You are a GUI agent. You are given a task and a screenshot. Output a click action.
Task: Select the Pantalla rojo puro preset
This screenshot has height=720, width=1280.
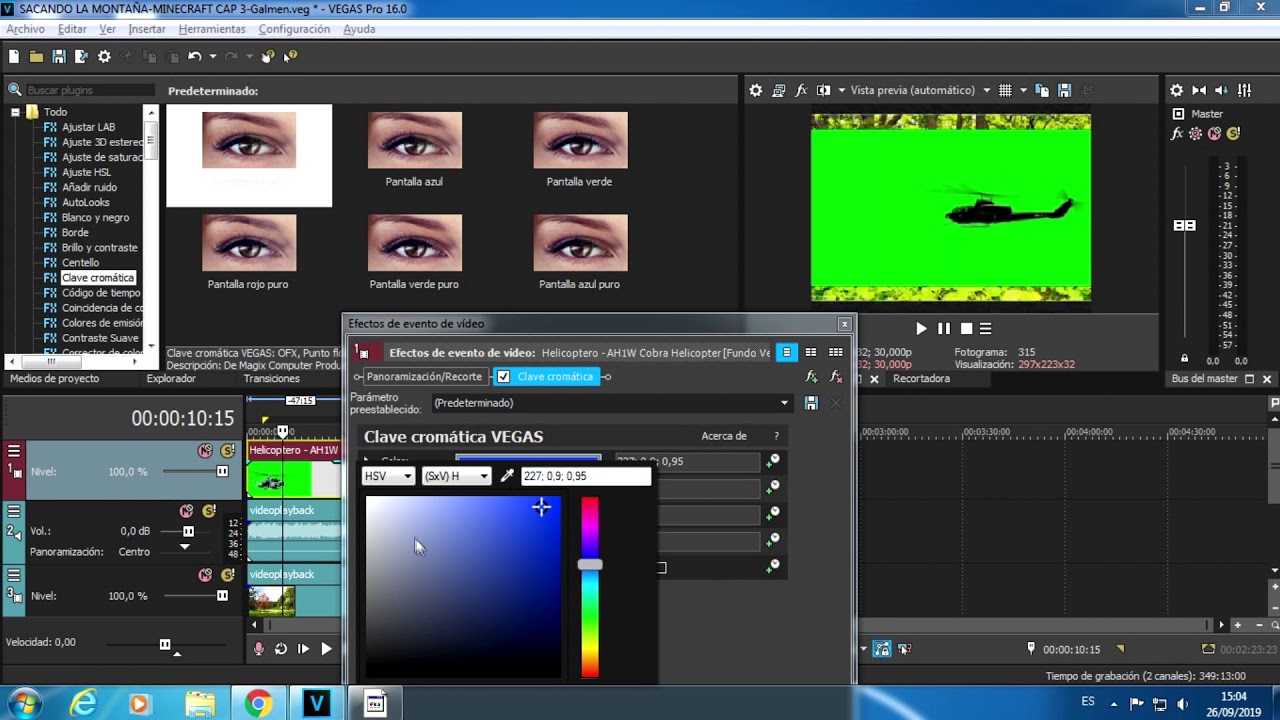click(248, 252)
